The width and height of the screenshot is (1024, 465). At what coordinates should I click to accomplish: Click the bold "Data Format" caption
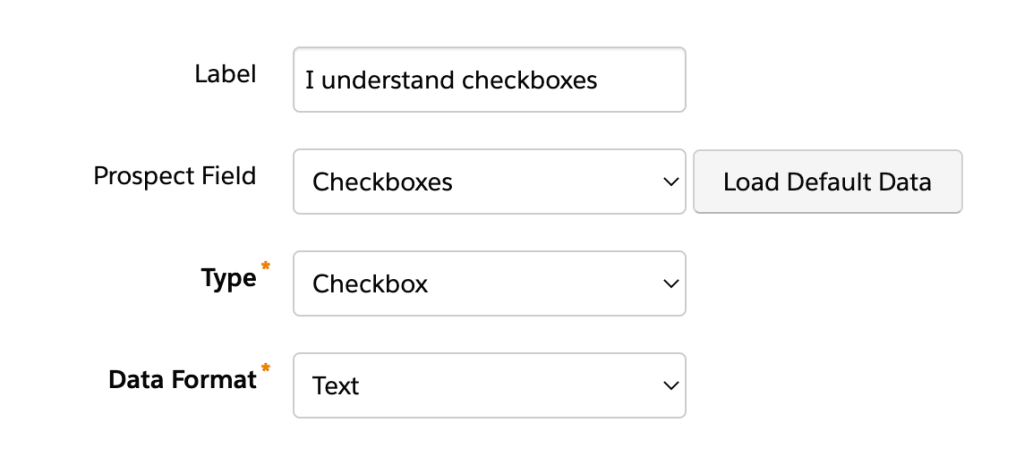182,380
